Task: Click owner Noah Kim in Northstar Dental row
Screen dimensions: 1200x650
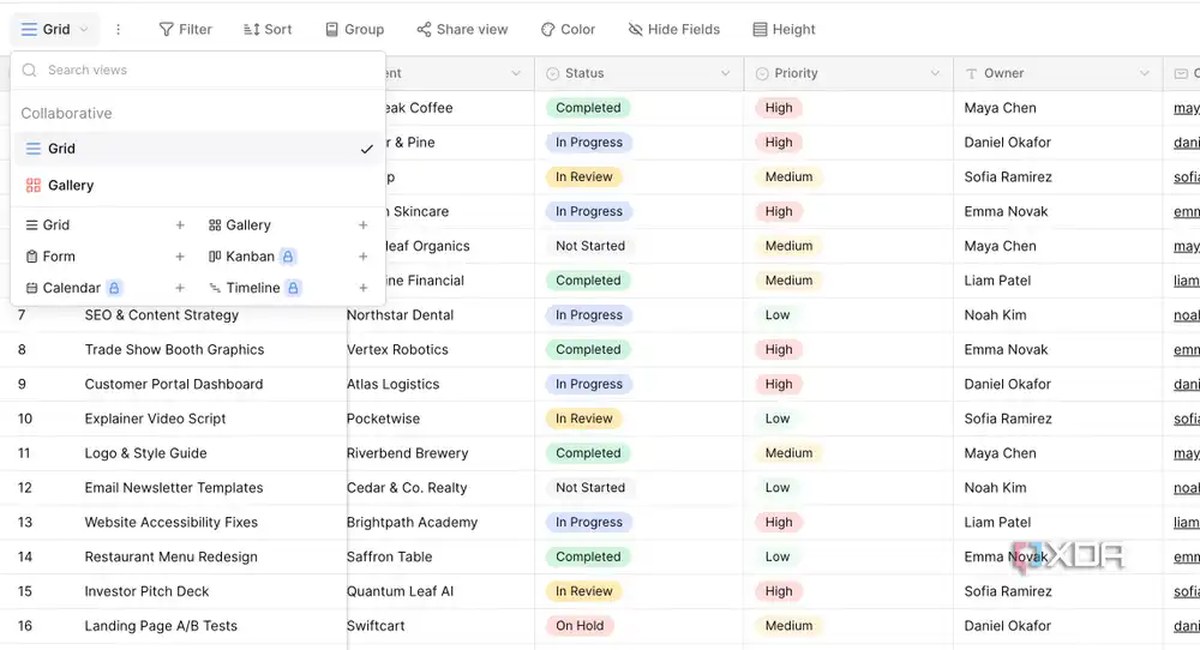Action: pos(995,315)
